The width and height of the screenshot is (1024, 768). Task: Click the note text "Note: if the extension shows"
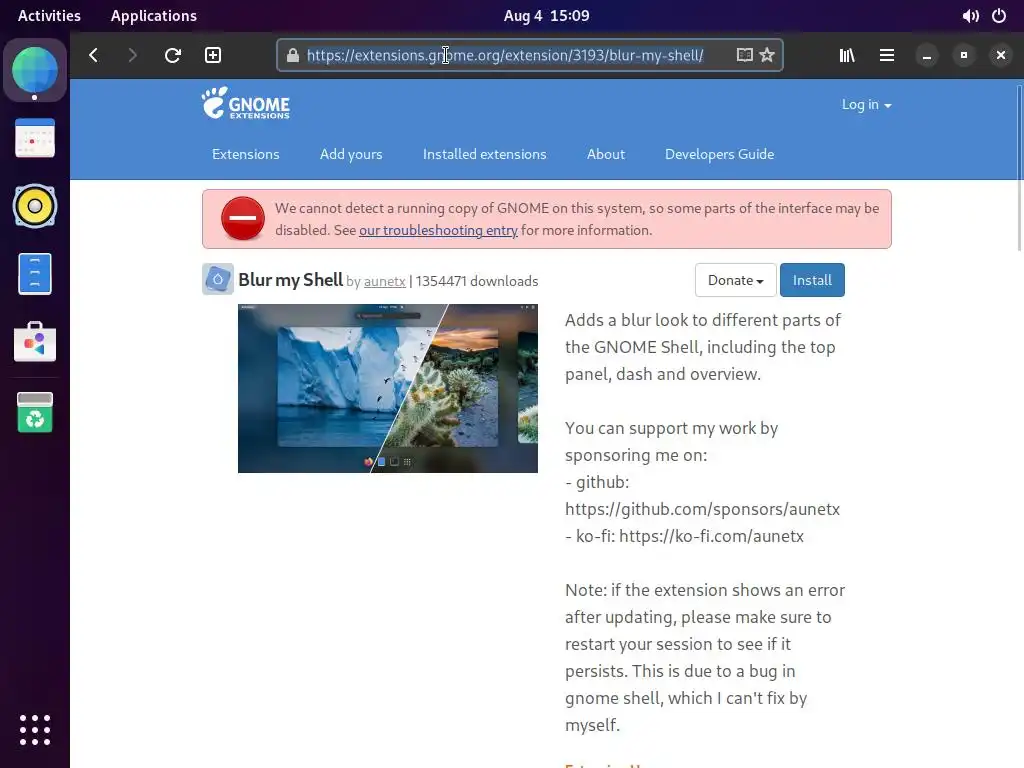tap(705, 658)
